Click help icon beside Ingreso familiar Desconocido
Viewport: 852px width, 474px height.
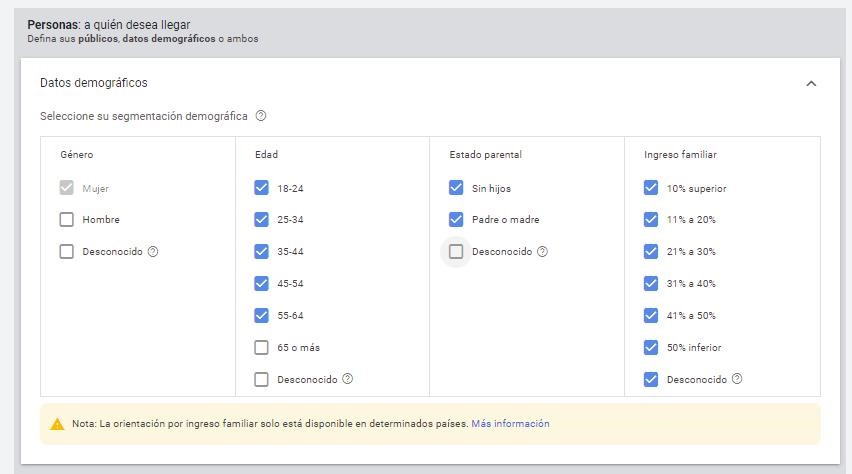point(737,379)
